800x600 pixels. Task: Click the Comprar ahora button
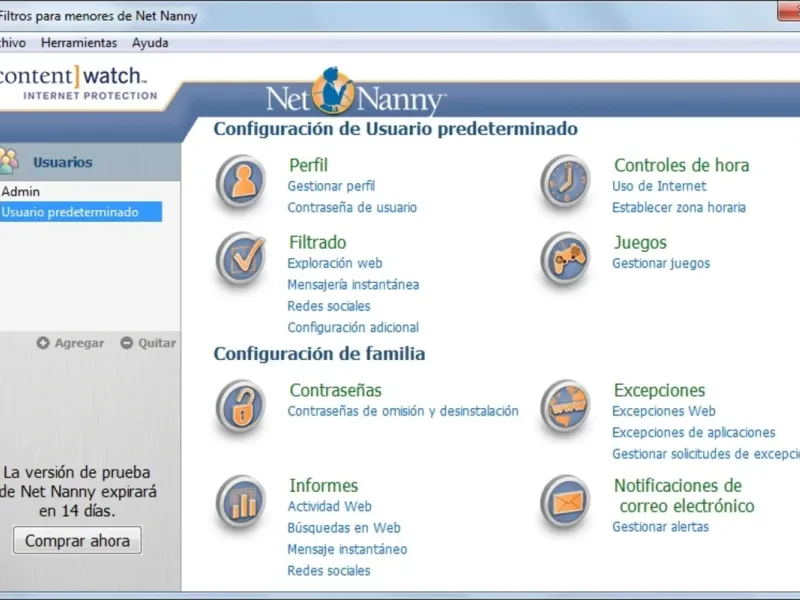pos(77,540)
